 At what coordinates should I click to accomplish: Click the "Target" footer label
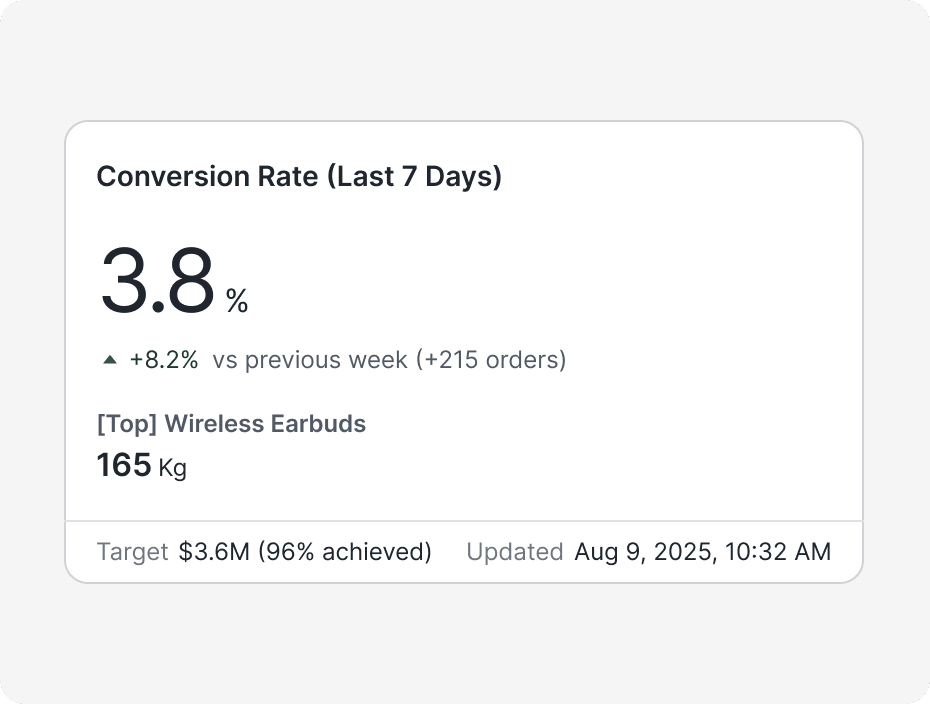[132, 552]
